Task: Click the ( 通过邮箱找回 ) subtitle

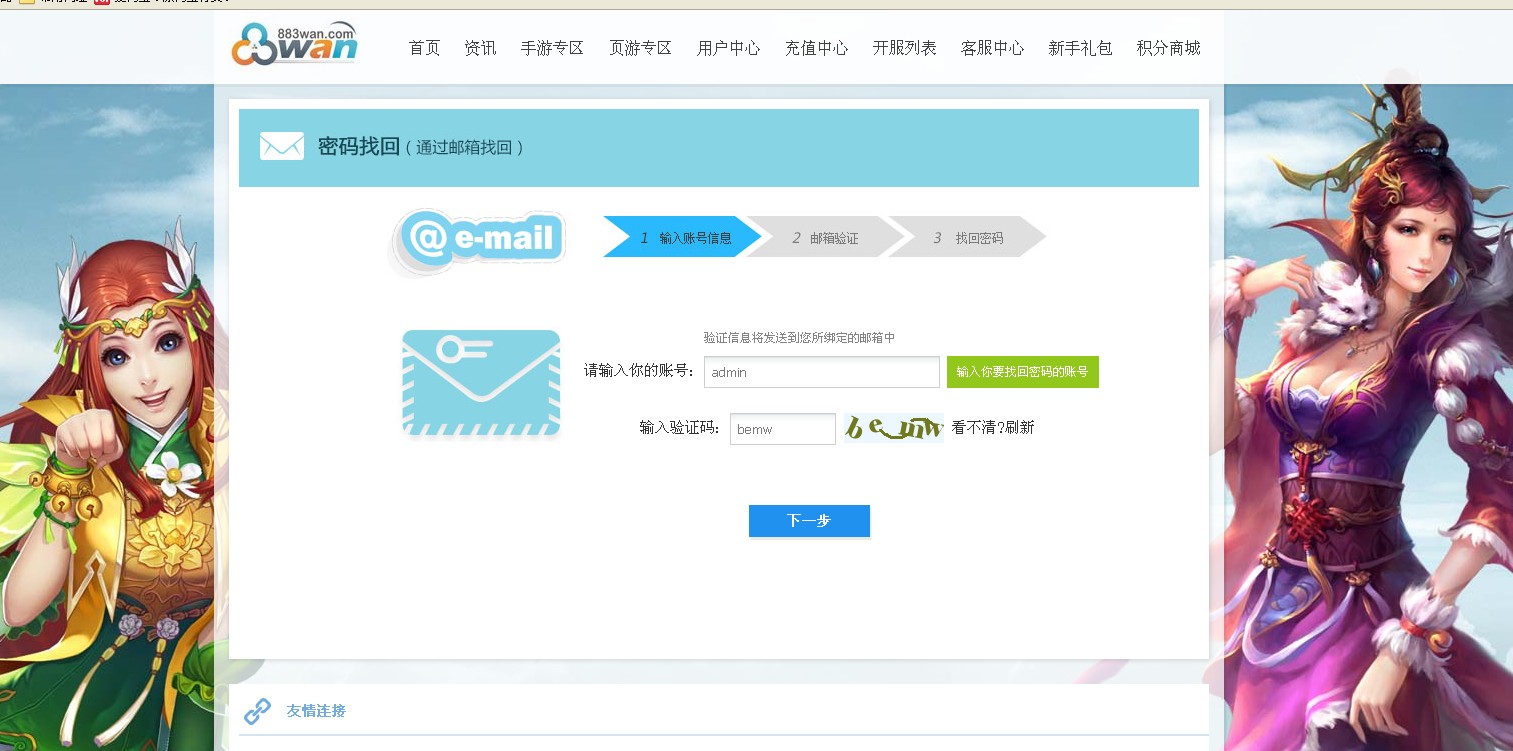Action: tap(465, 148)
